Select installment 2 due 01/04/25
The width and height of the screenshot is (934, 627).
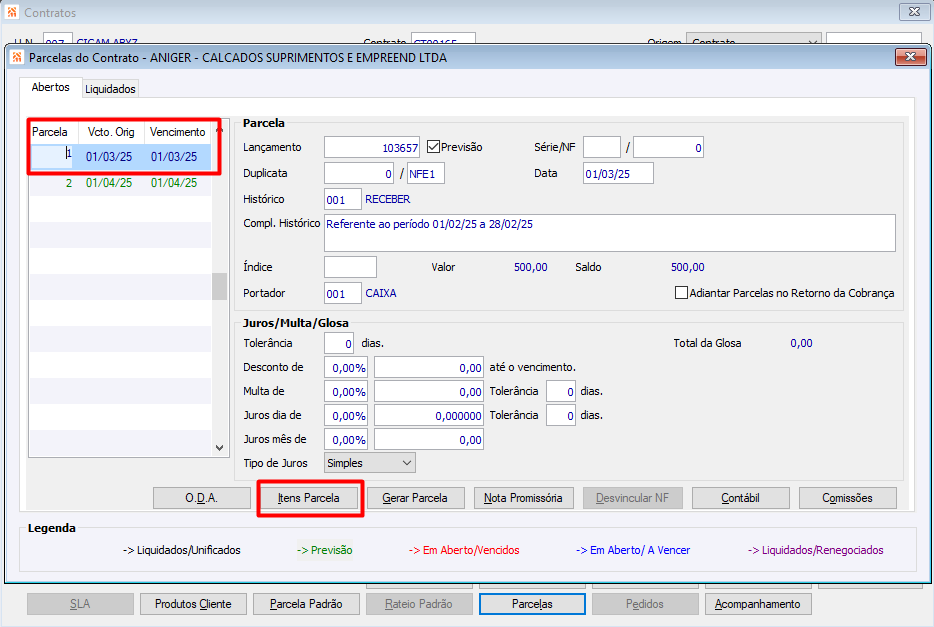(121, 183)
